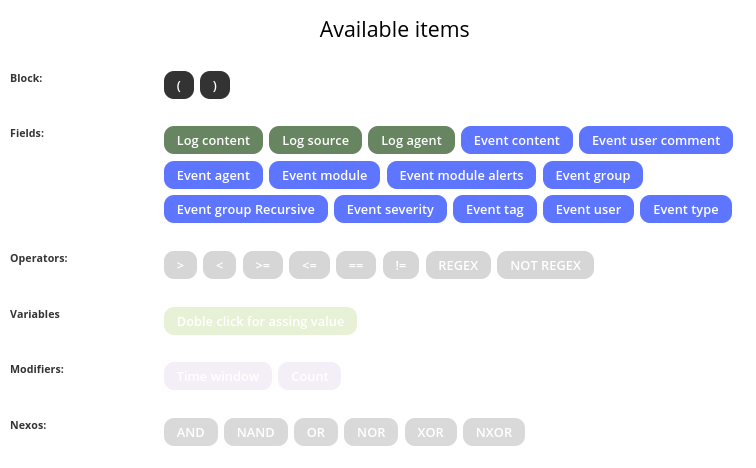This screenshot has height=468, width=756.
Task: Choose the less-or-equal operator
Action: 310,265
